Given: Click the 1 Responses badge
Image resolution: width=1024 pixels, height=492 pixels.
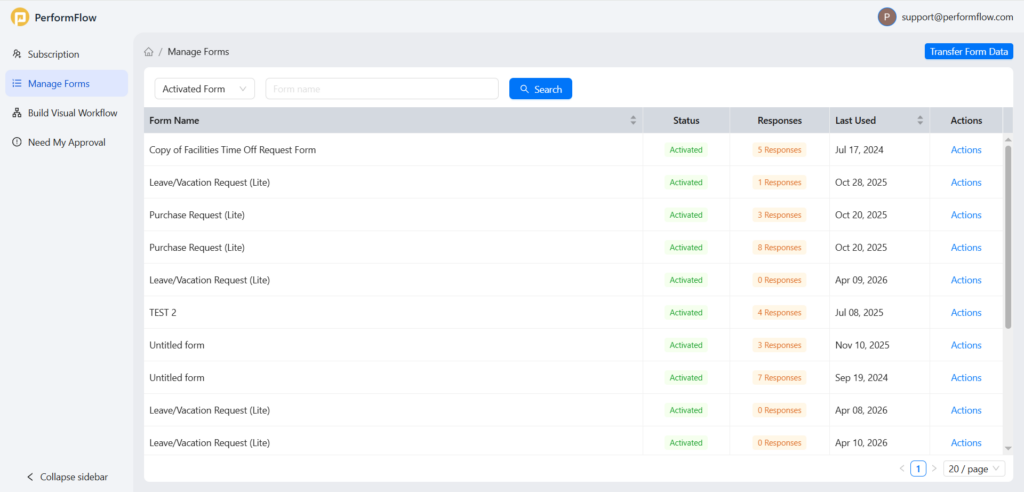Looking at the screenshot, I should (x=779, y=182).
